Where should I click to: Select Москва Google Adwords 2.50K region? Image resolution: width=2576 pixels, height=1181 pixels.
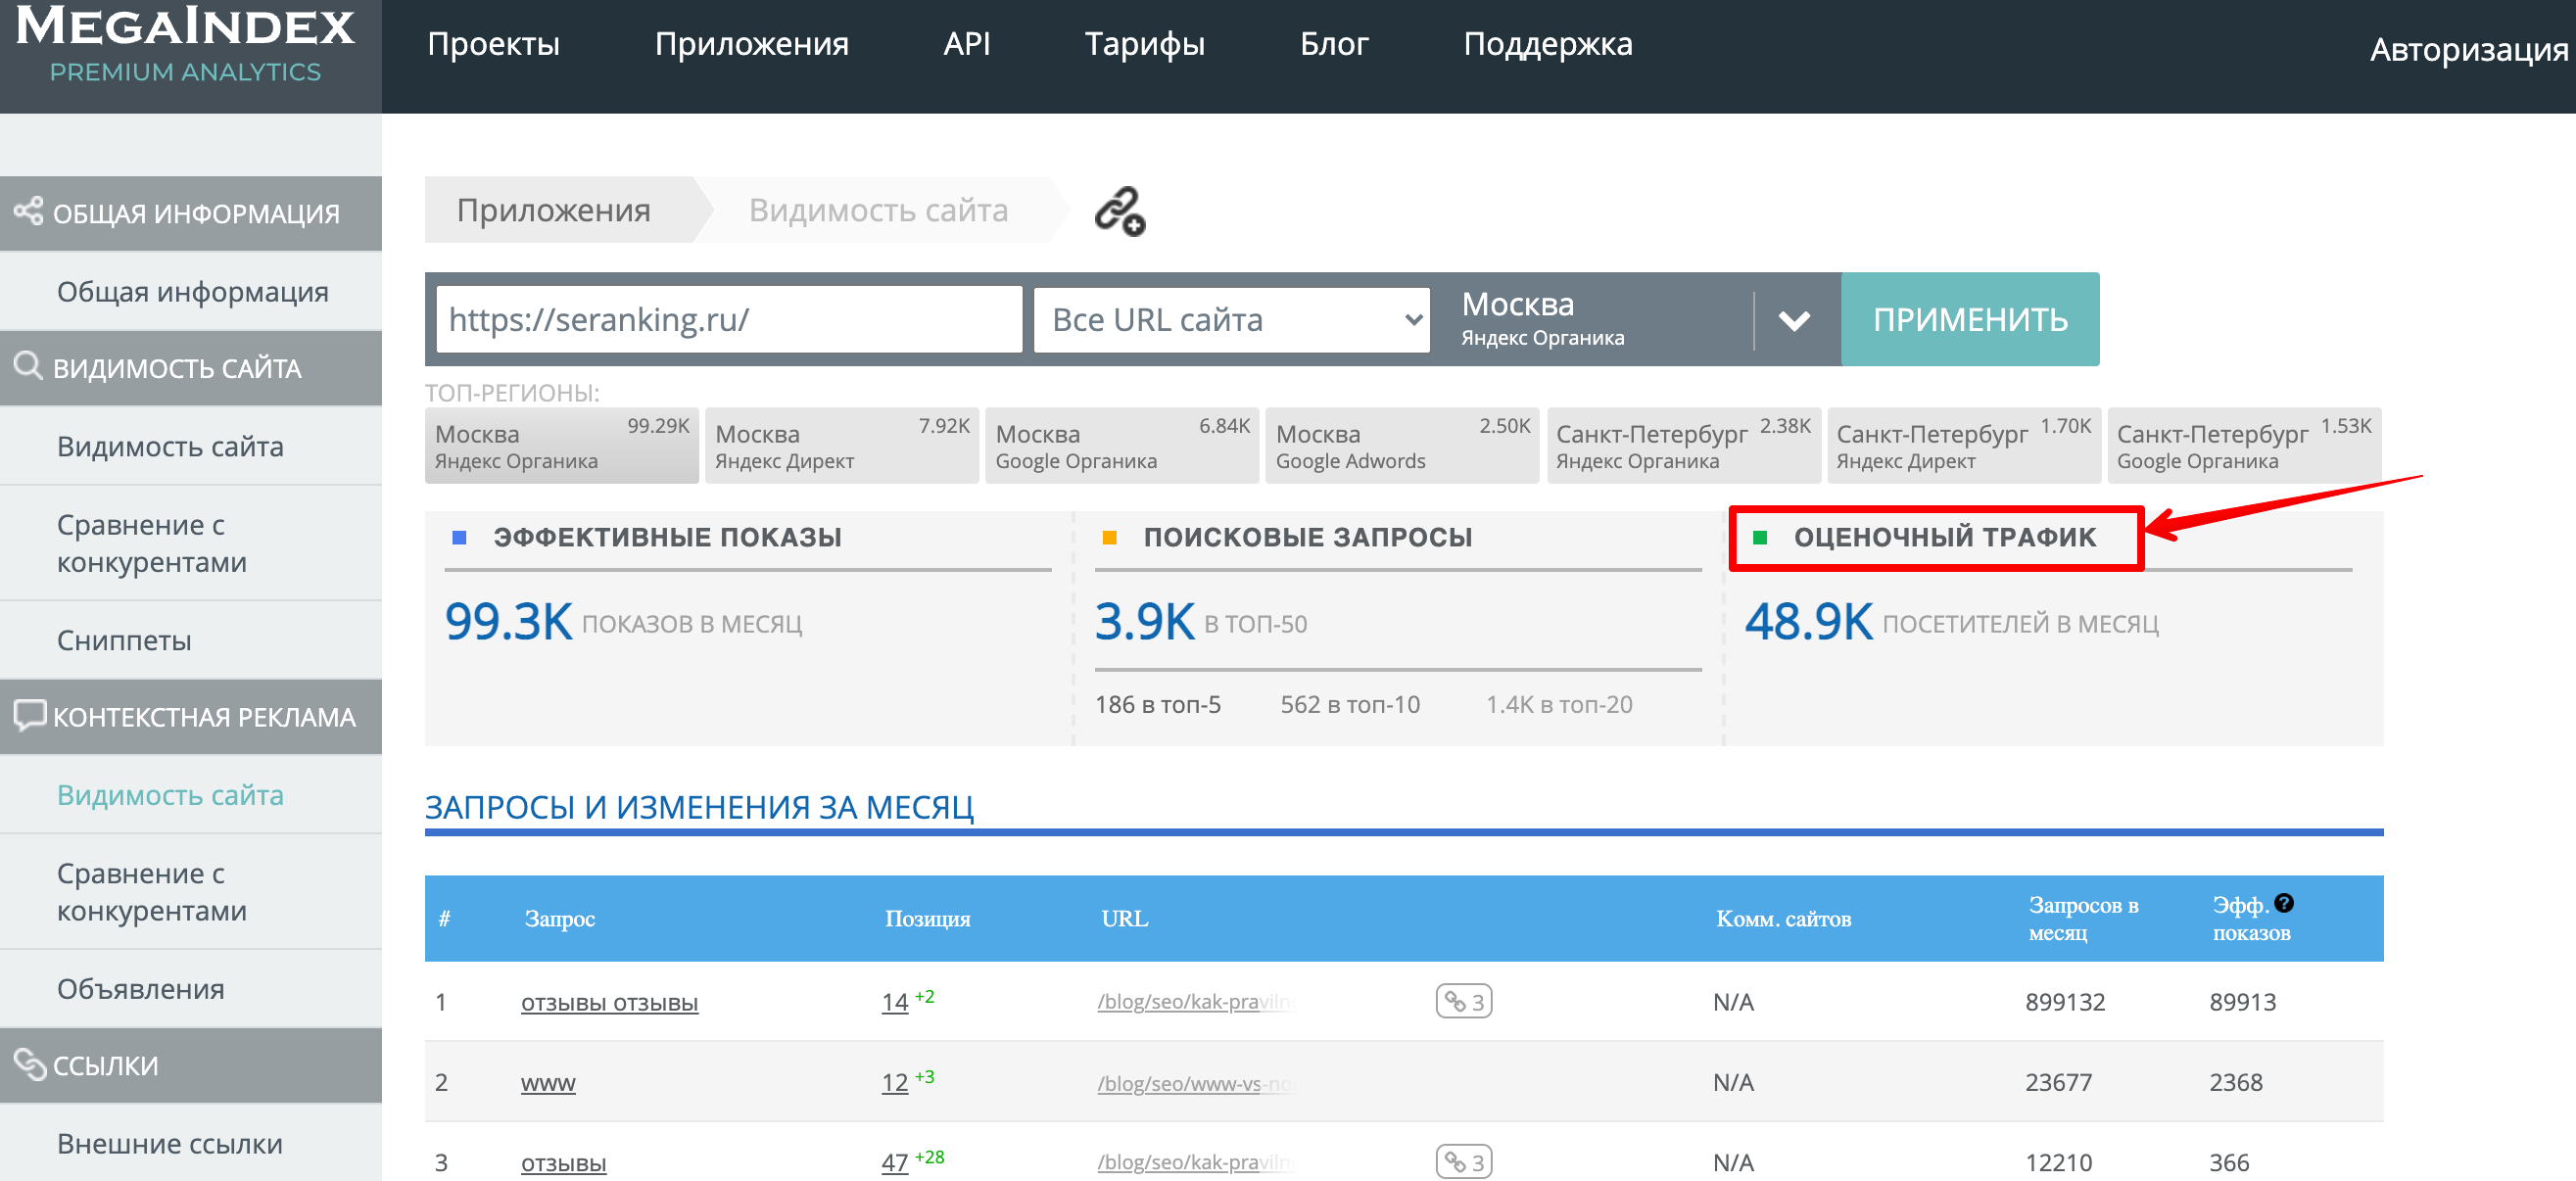pos(1402,446)
